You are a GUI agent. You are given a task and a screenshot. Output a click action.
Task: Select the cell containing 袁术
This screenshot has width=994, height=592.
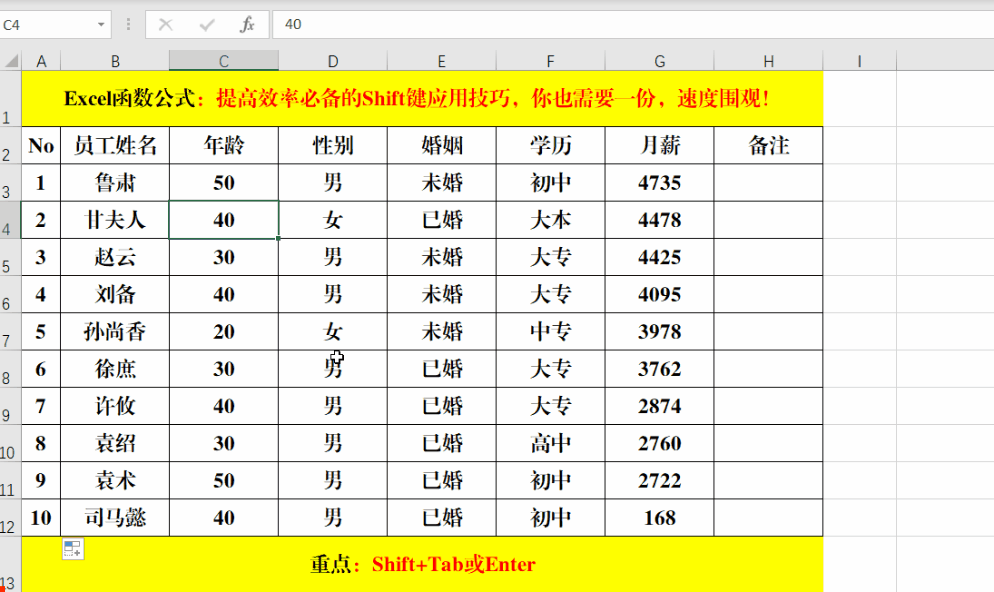115,480
